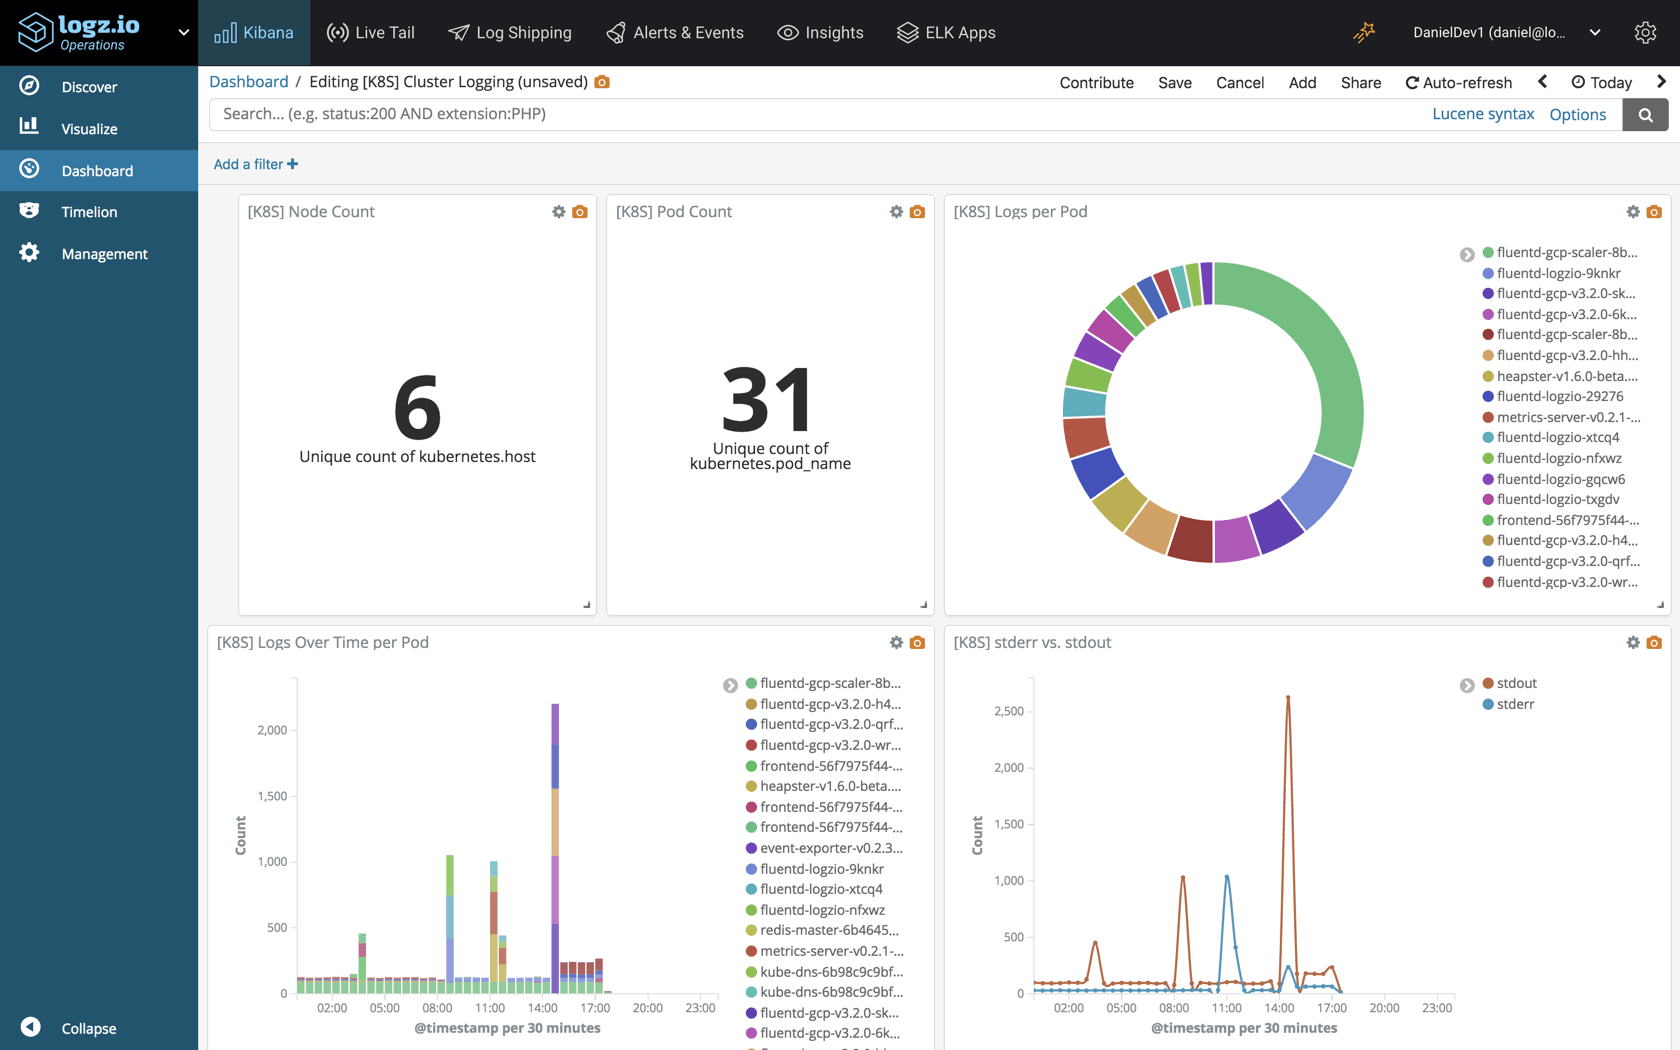
Task: Hide the stdout series in the legend
Action: [1517, 683]
